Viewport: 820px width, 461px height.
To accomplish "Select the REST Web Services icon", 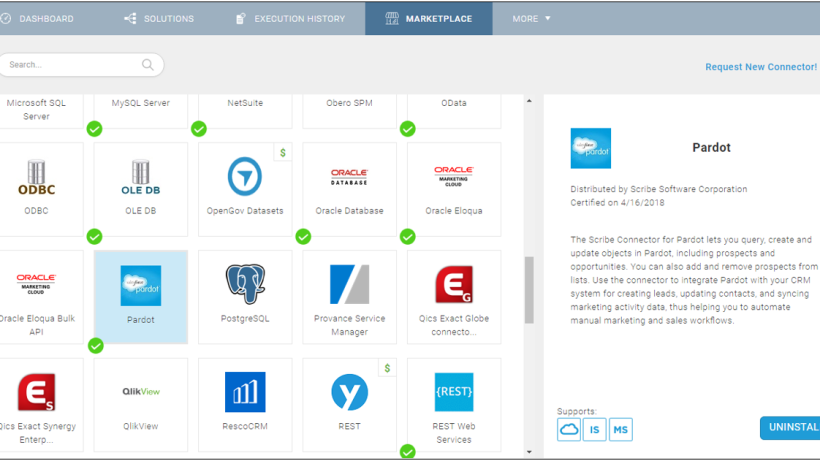I will [453, 392].
